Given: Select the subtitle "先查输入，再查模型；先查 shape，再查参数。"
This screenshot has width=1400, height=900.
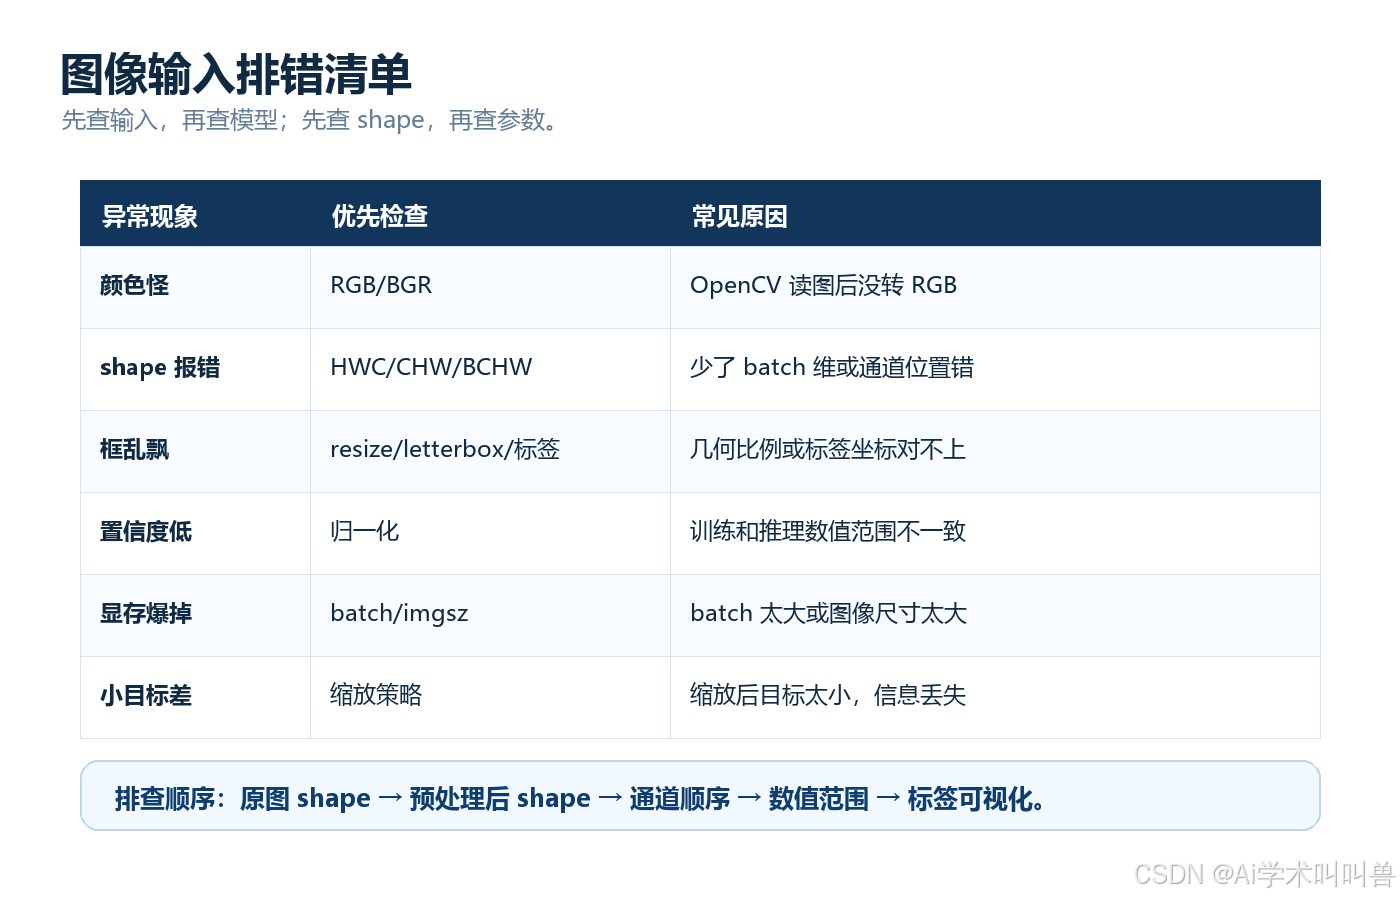Looking at the screenshot, I should tap(311, 120).
